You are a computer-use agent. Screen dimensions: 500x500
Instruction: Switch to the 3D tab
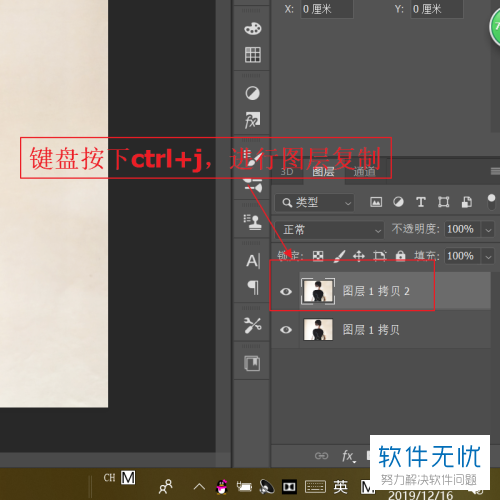click(x=287, y=172)
